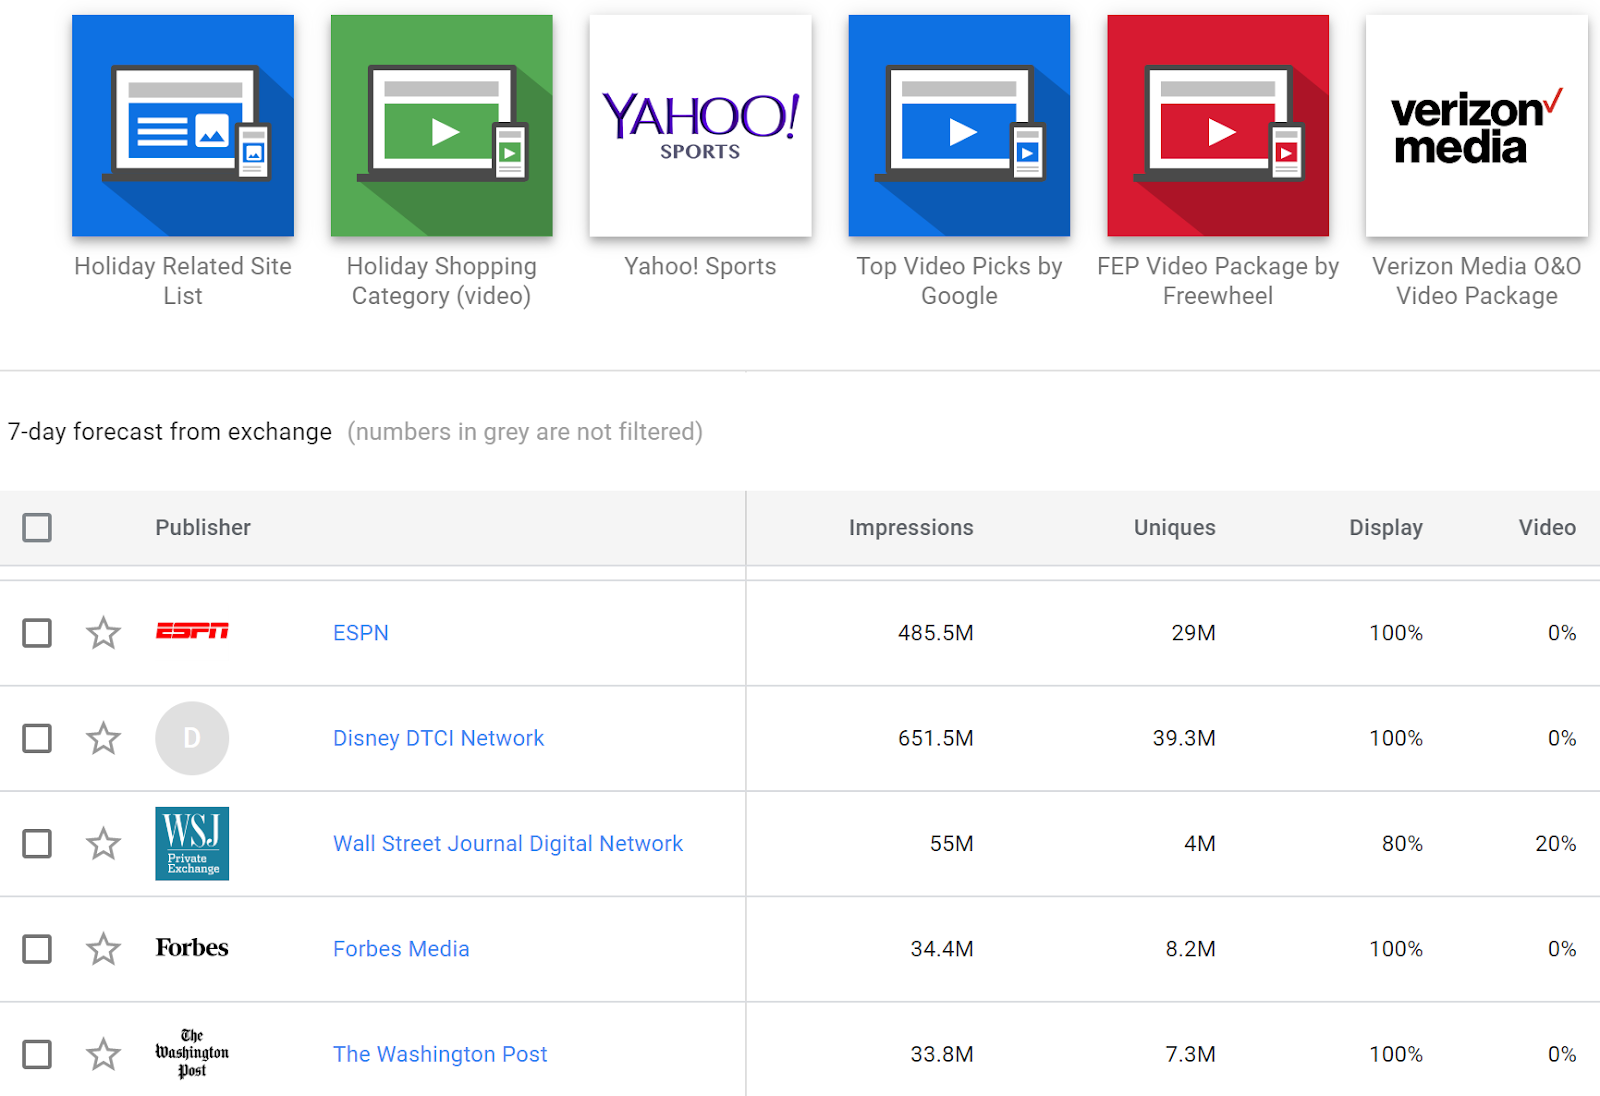1600x1096 pixels.
Task: Select the ESPN row checkbox
Action: pyautogui.click(x=37, y=633)
